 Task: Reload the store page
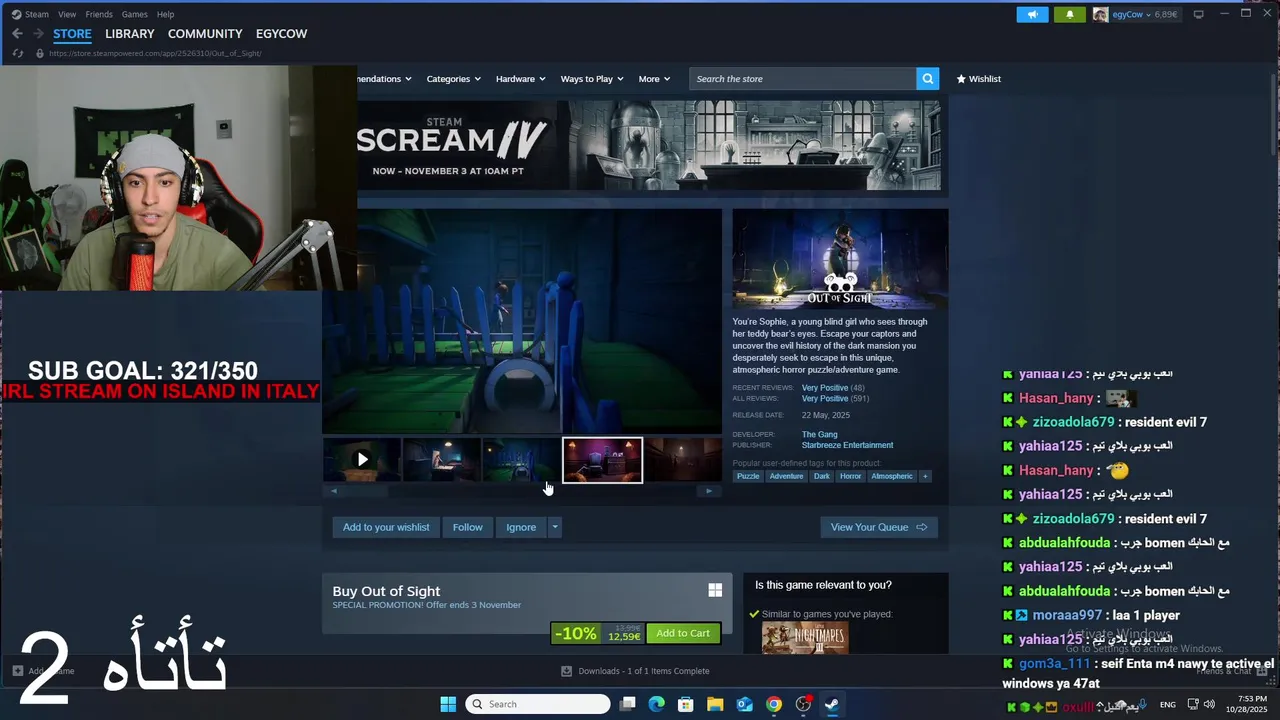point(18,53)
